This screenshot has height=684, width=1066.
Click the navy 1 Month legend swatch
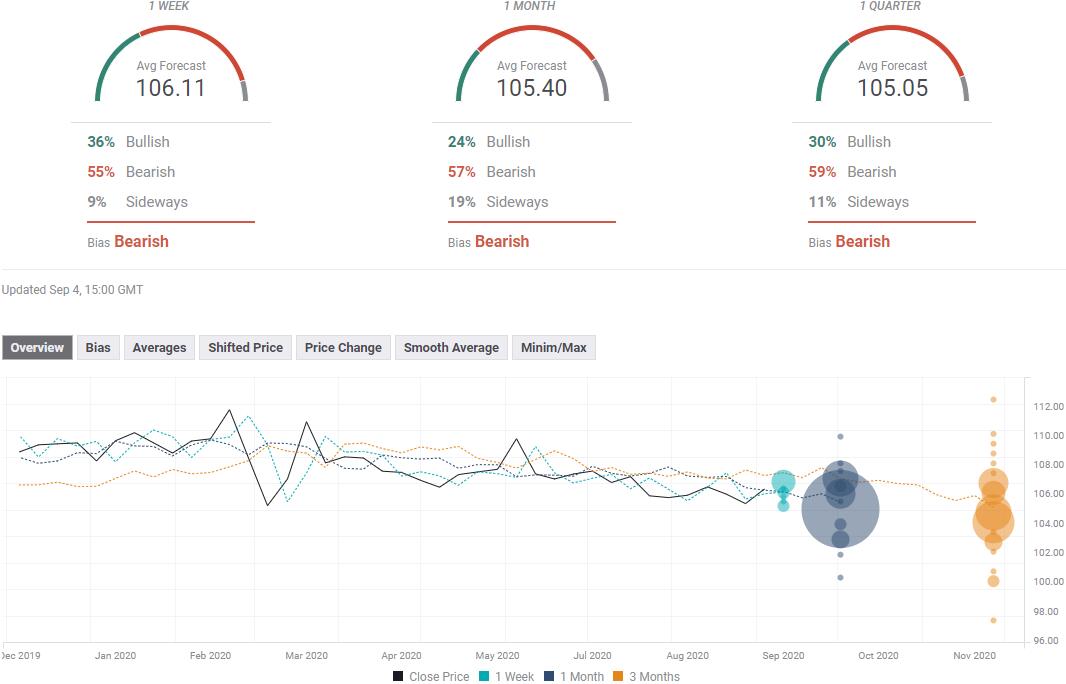549,677
